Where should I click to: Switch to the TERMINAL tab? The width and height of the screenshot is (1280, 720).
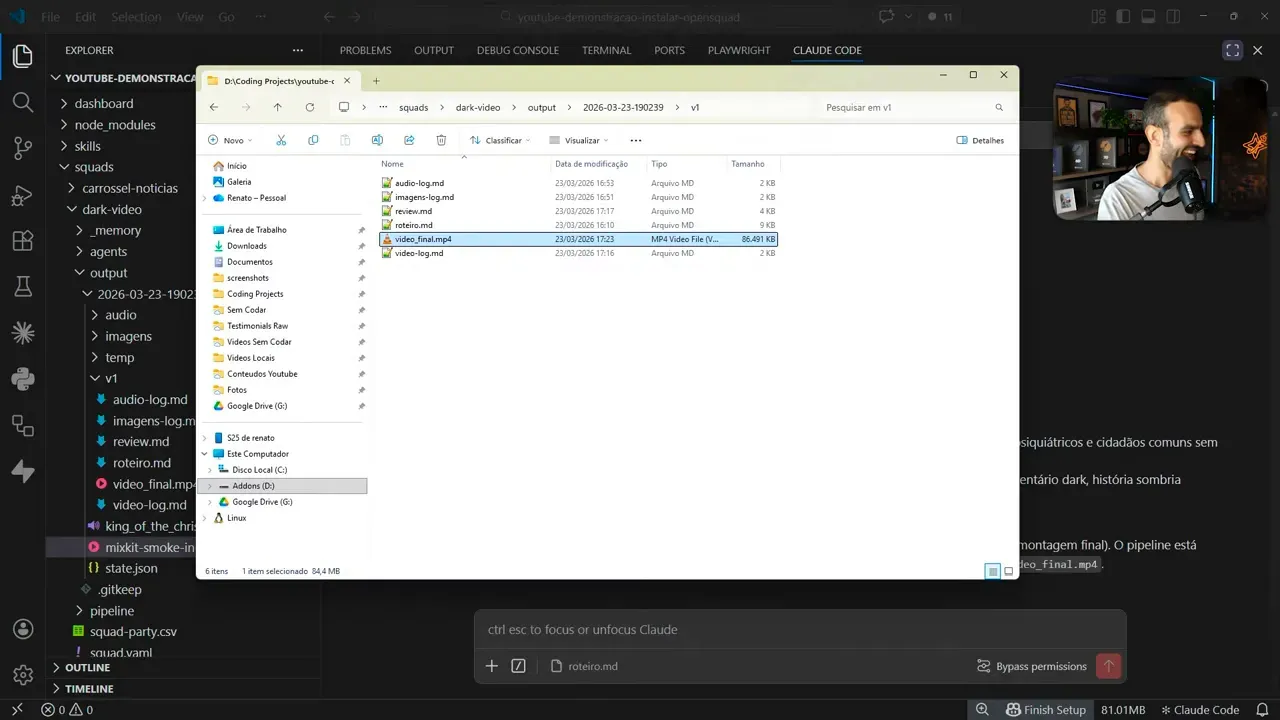[606, 50]
